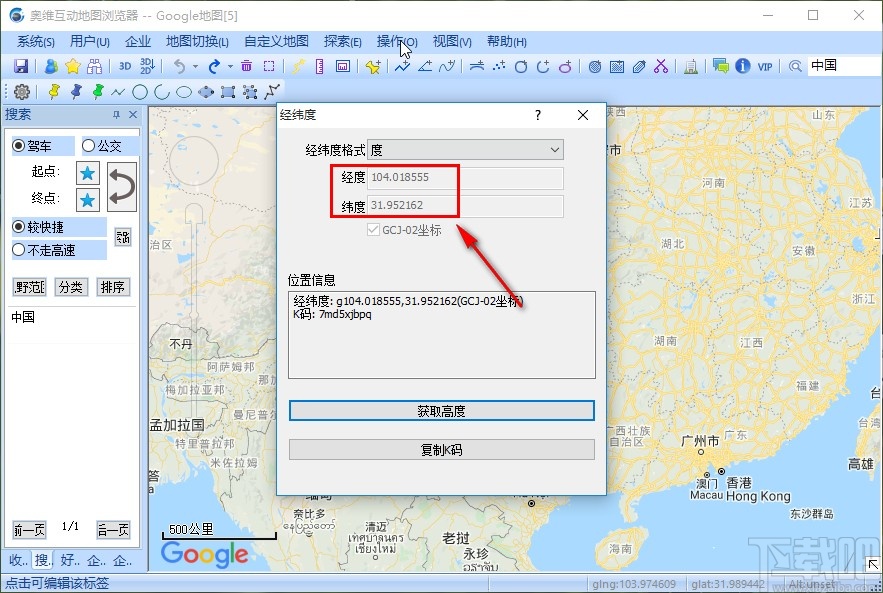Expand the redo dropdown arrow
This screenshot has width=883, height=593.
click(228, 66)
